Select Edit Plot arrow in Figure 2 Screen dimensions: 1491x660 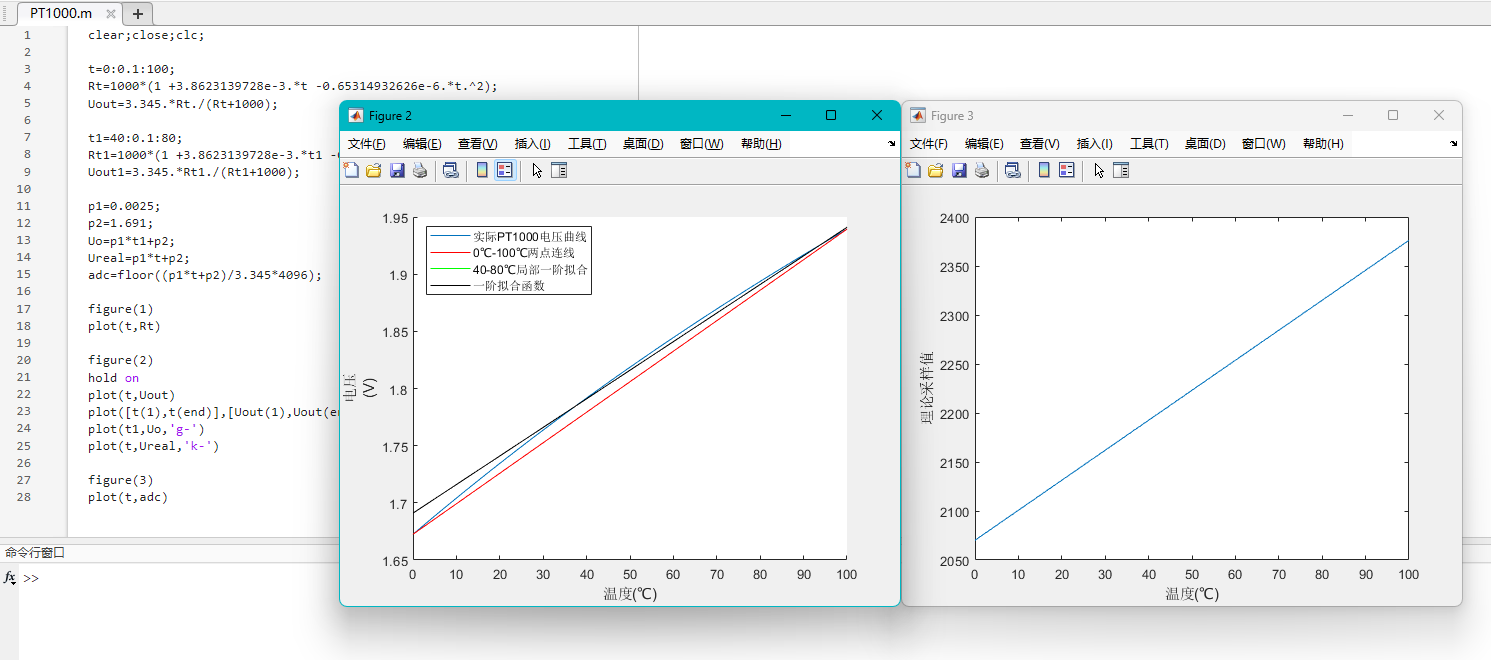537,170
